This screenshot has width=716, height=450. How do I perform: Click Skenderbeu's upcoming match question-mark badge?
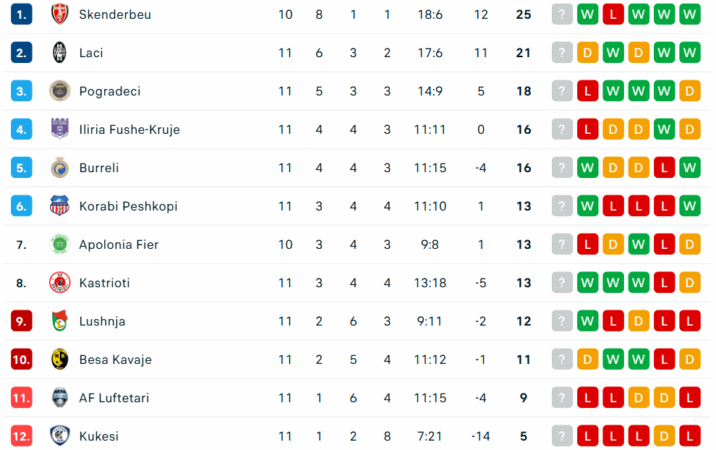(562, 14)
